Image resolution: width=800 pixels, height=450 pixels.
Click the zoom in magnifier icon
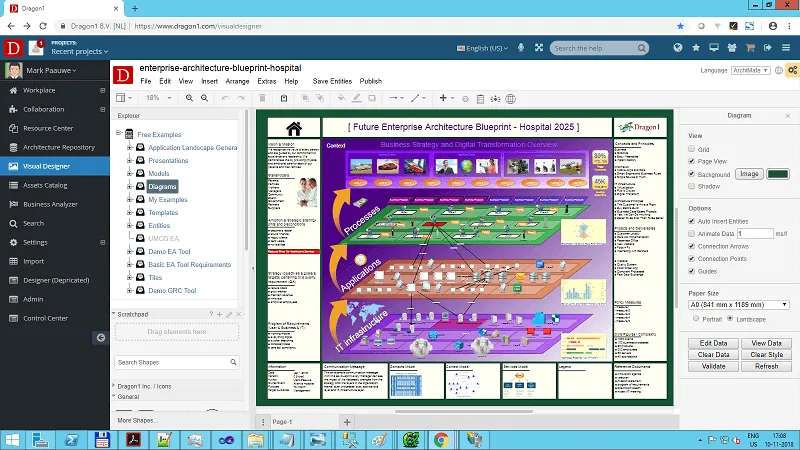[189, 98]
